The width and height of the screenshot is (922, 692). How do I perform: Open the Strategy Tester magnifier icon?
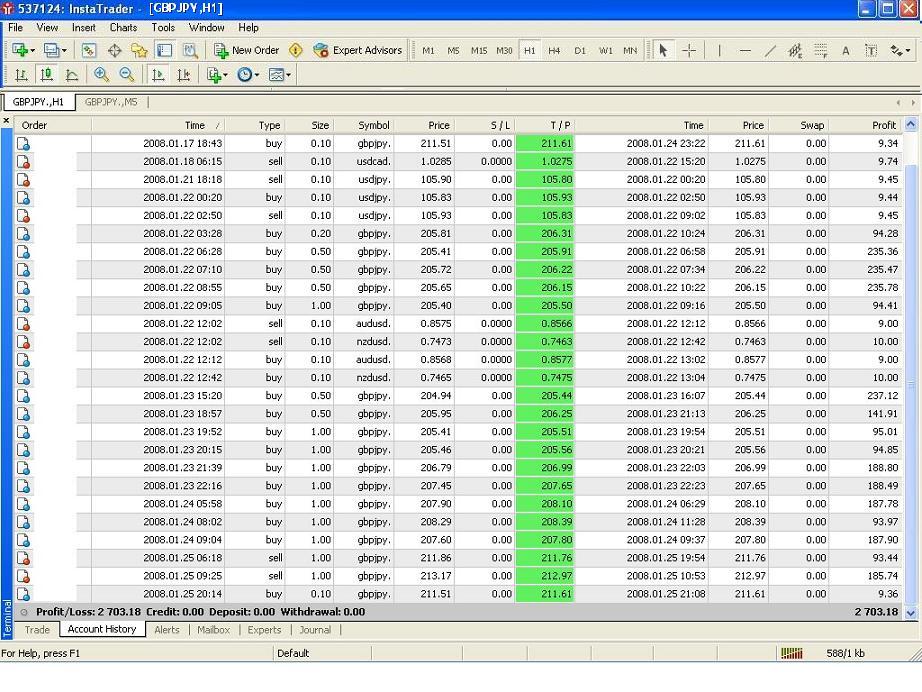click(190, 51)
